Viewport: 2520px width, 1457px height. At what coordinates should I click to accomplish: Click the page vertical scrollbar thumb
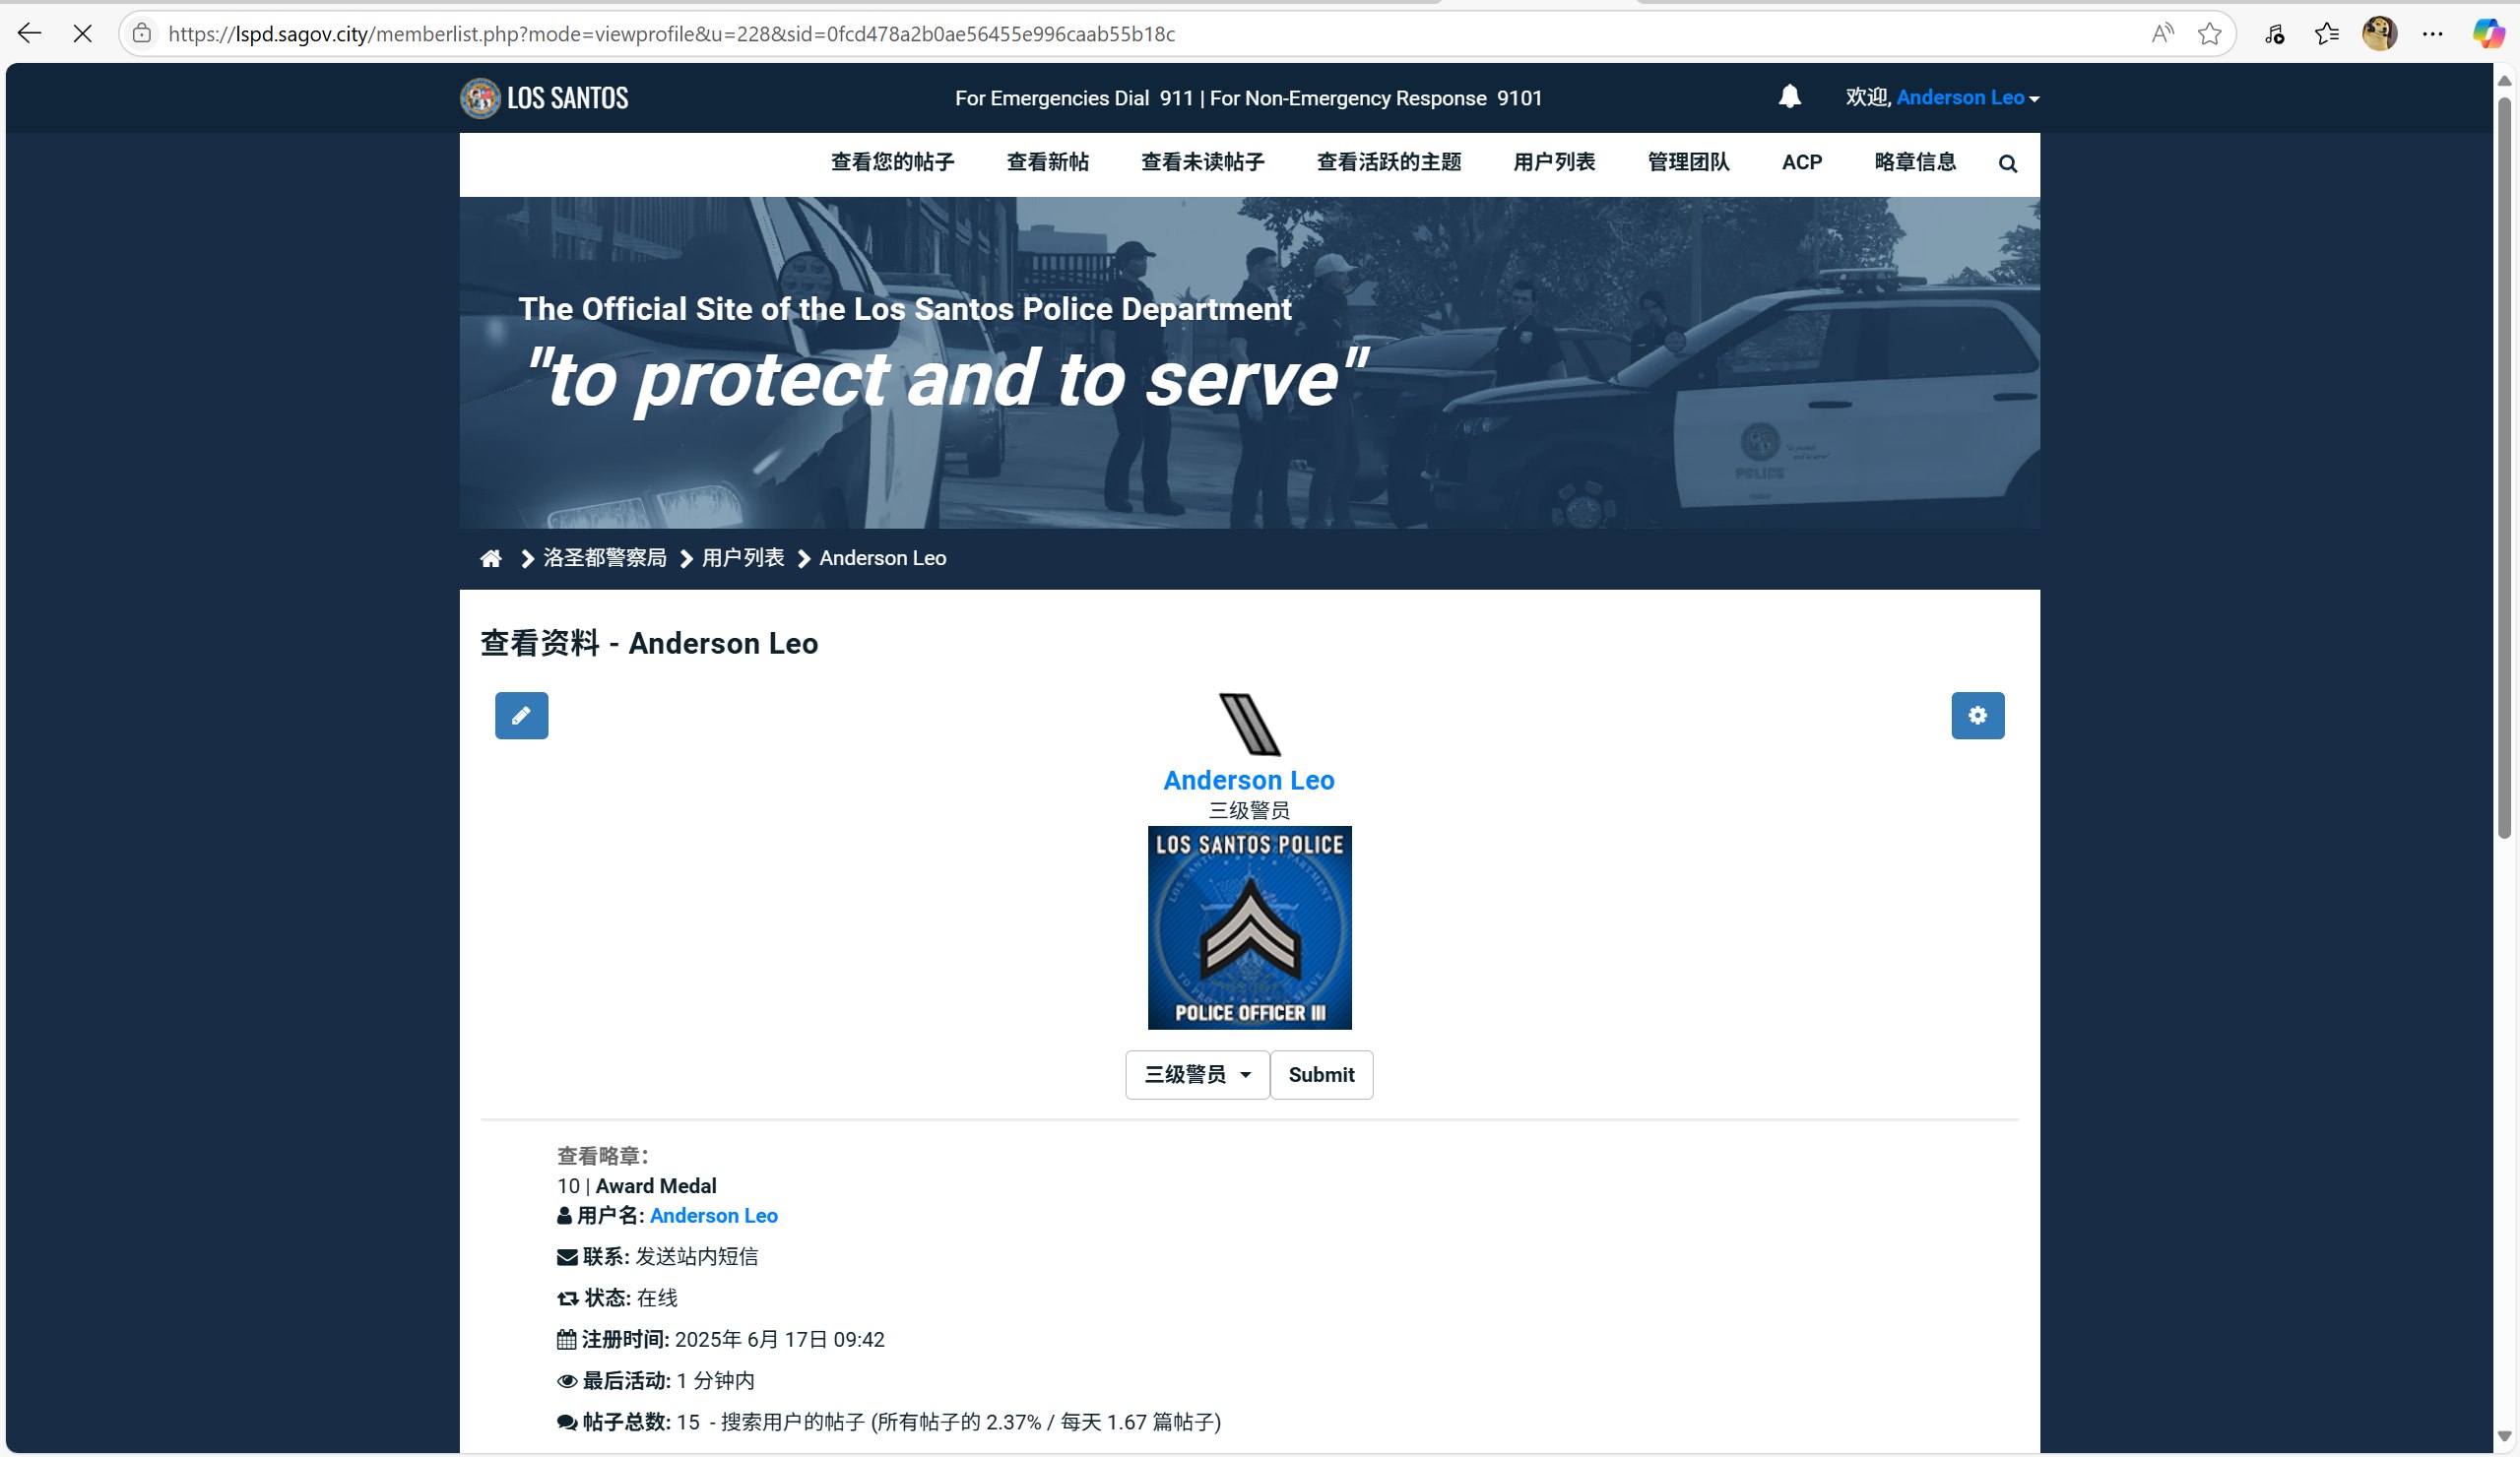tap(2504, 466)
